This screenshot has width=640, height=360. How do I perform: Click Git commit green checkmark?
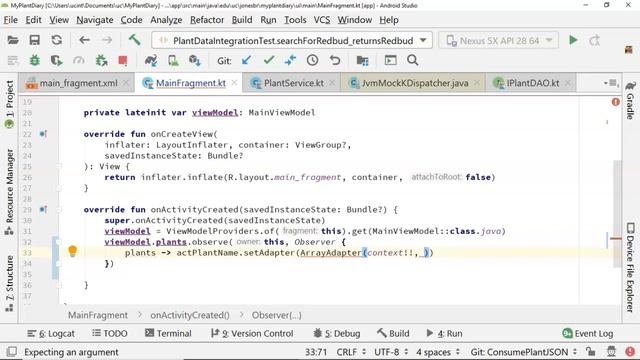point(269,60)
